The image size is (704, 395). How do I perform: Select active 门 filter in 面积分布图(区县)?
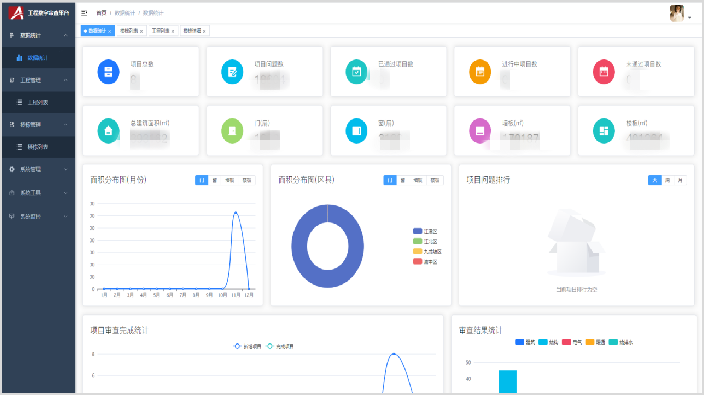[390, 180]
